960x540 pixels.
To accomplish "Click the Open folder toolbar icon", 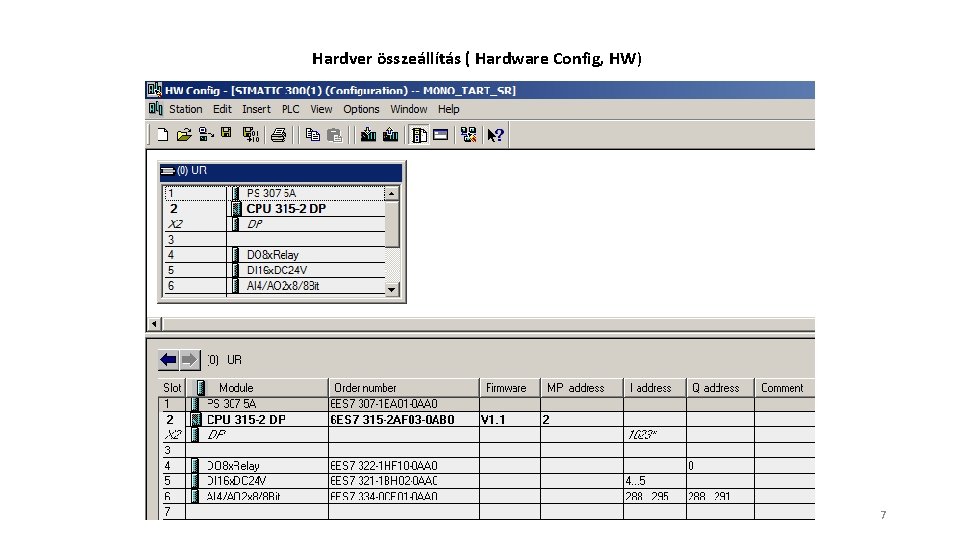I will 184,135.
